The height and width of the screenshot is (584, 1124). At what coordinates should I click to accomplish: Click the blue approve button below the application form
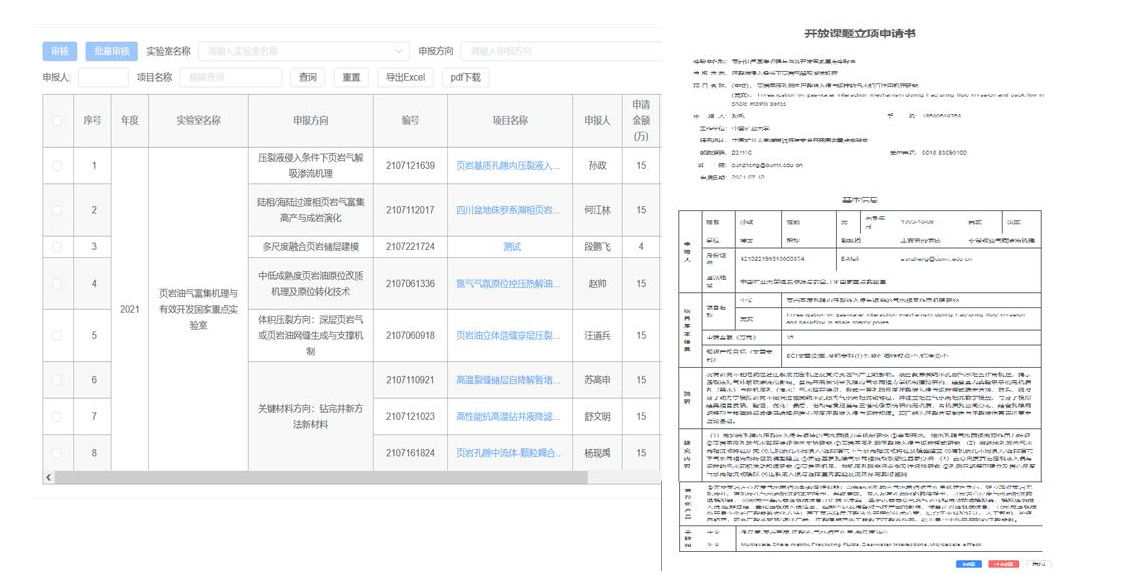[x=967, y=564]
